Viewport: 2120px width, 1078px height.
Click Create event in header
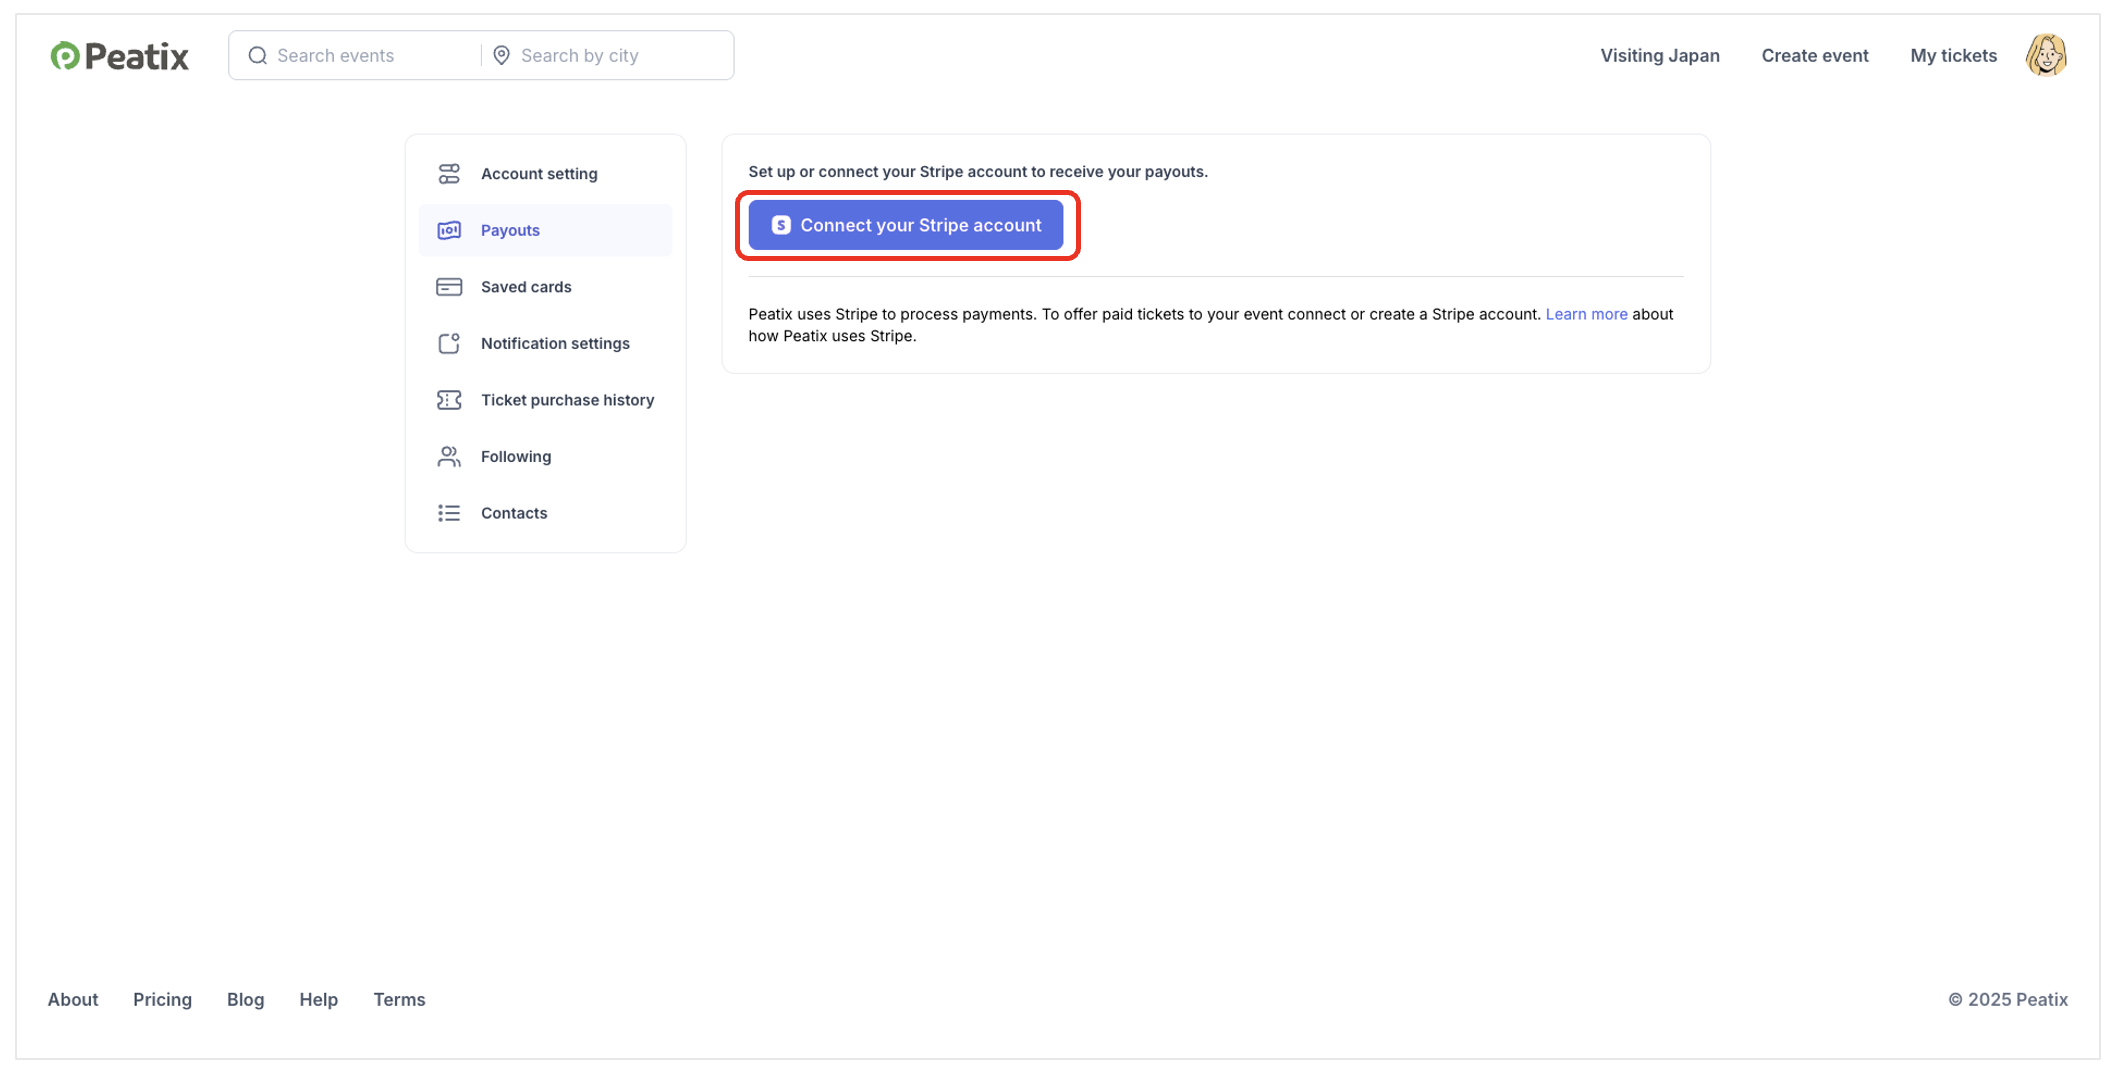1815,56
